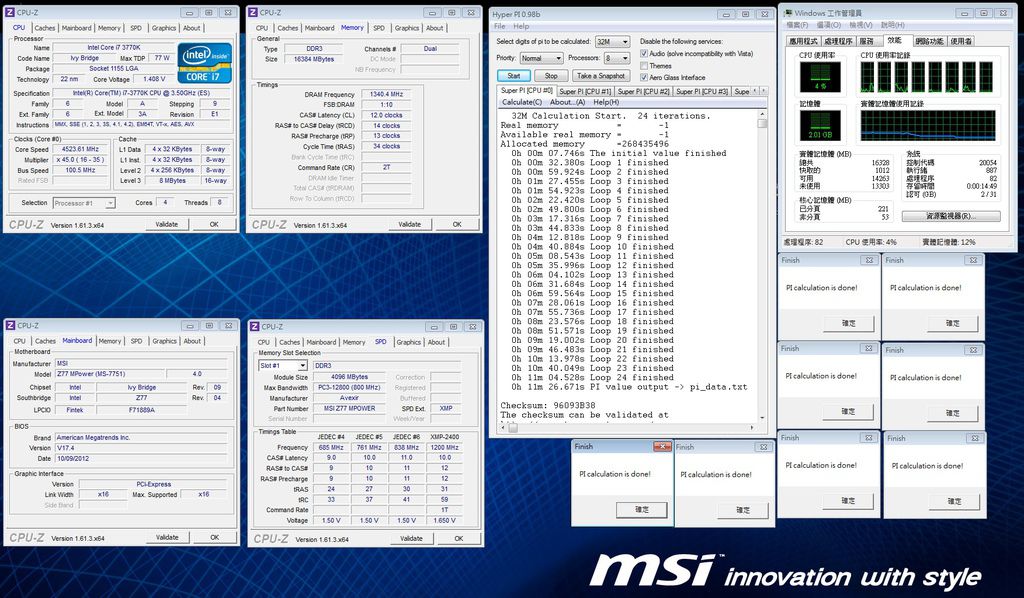Click the 記憶體 usage gauge showing 2.01 GB

[x=820, y=125]
